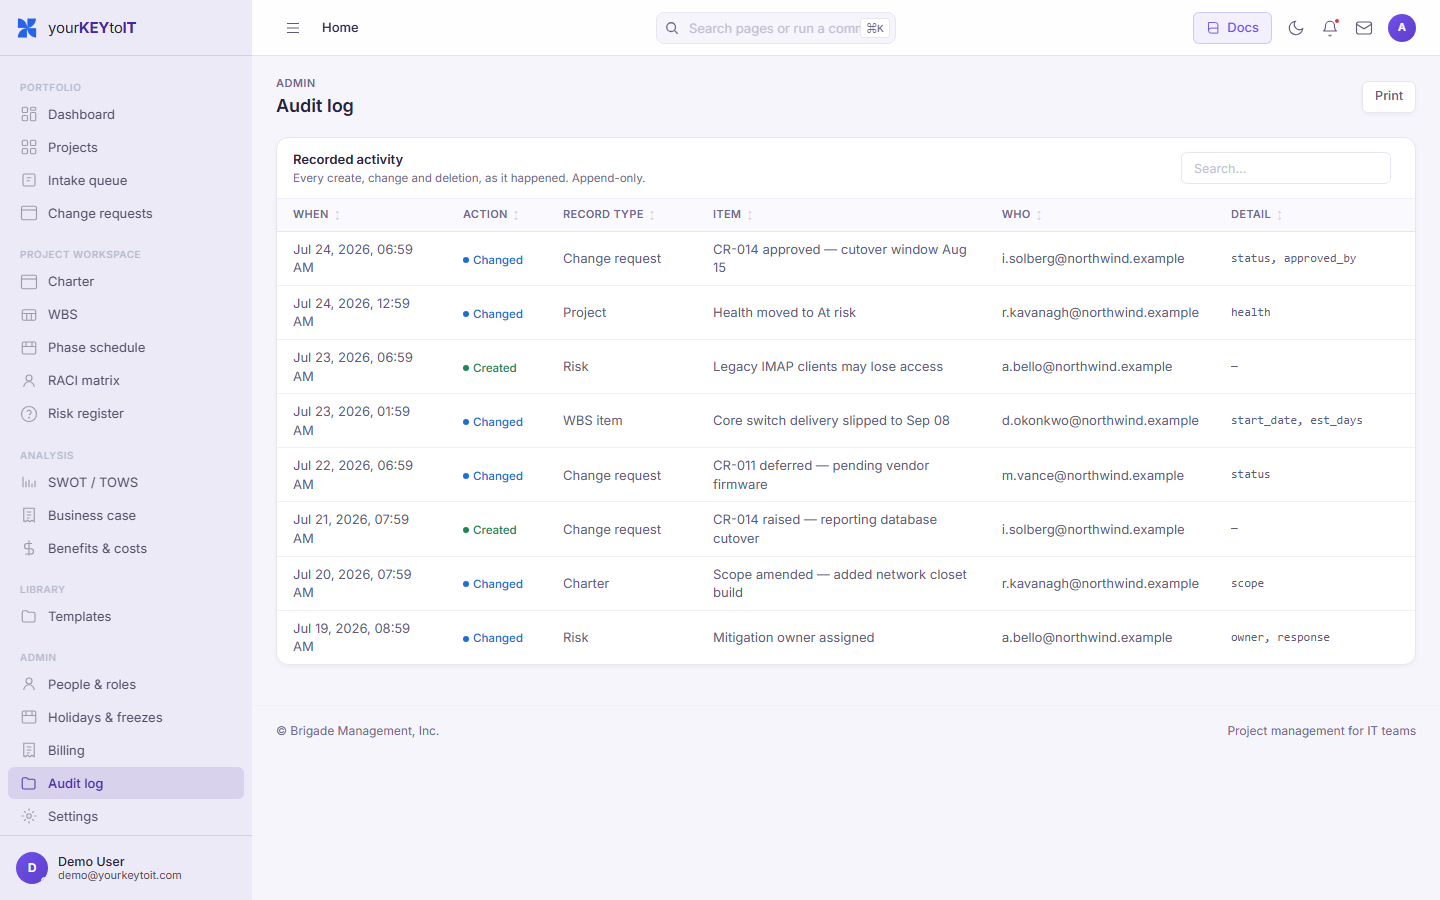Click 'Health moved to At risk' item
Image resolution: width=1440 pixels, height=900 pixels.
(784, 313)
